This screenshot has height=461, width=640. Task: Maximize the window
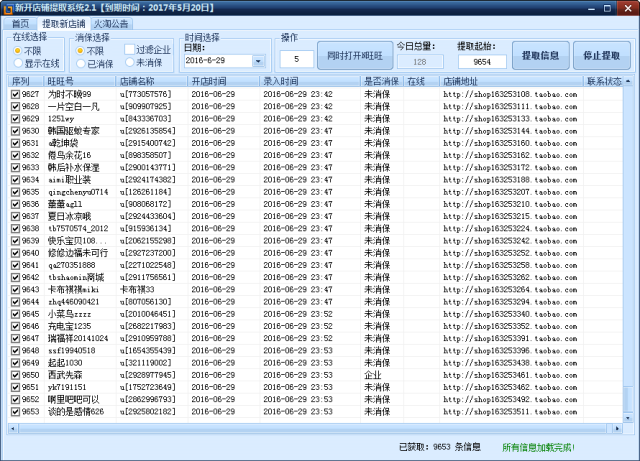[607, 8]
